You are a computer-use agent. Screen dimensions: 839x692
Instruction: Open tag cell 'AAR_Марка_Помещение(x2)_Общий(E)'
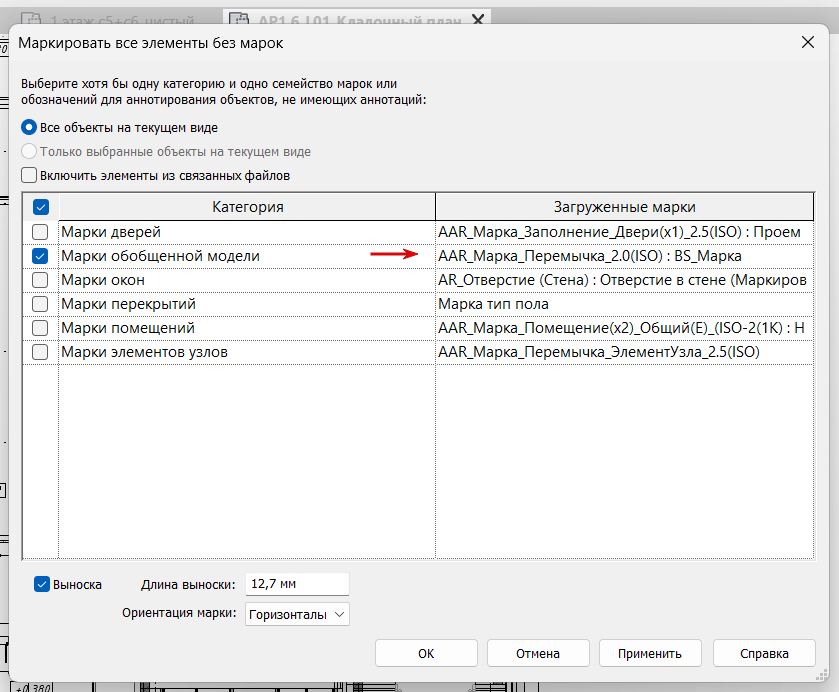click(624, 328)
